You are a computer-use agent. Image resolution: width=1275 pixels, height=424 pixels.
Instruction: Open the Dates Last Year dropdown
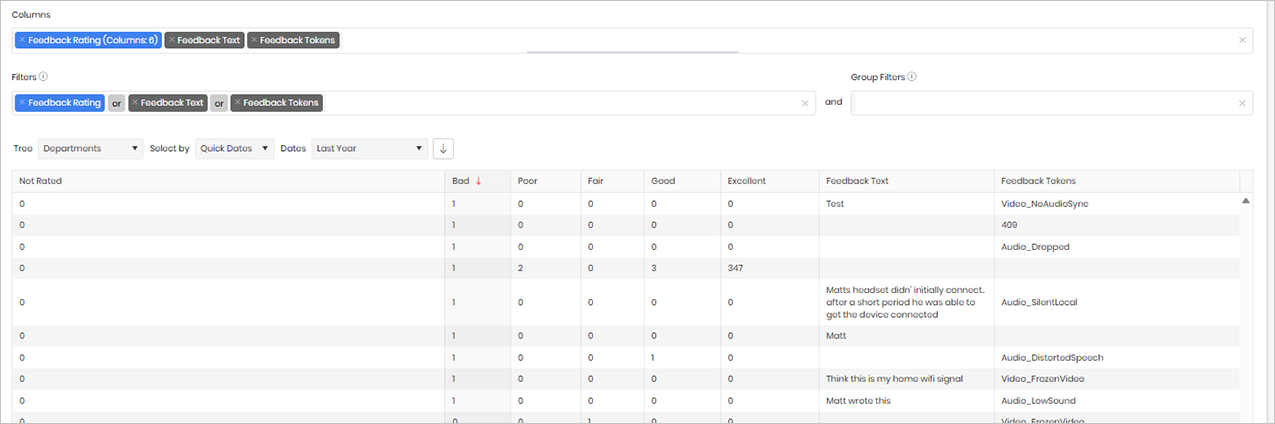(x=370, y=148)
